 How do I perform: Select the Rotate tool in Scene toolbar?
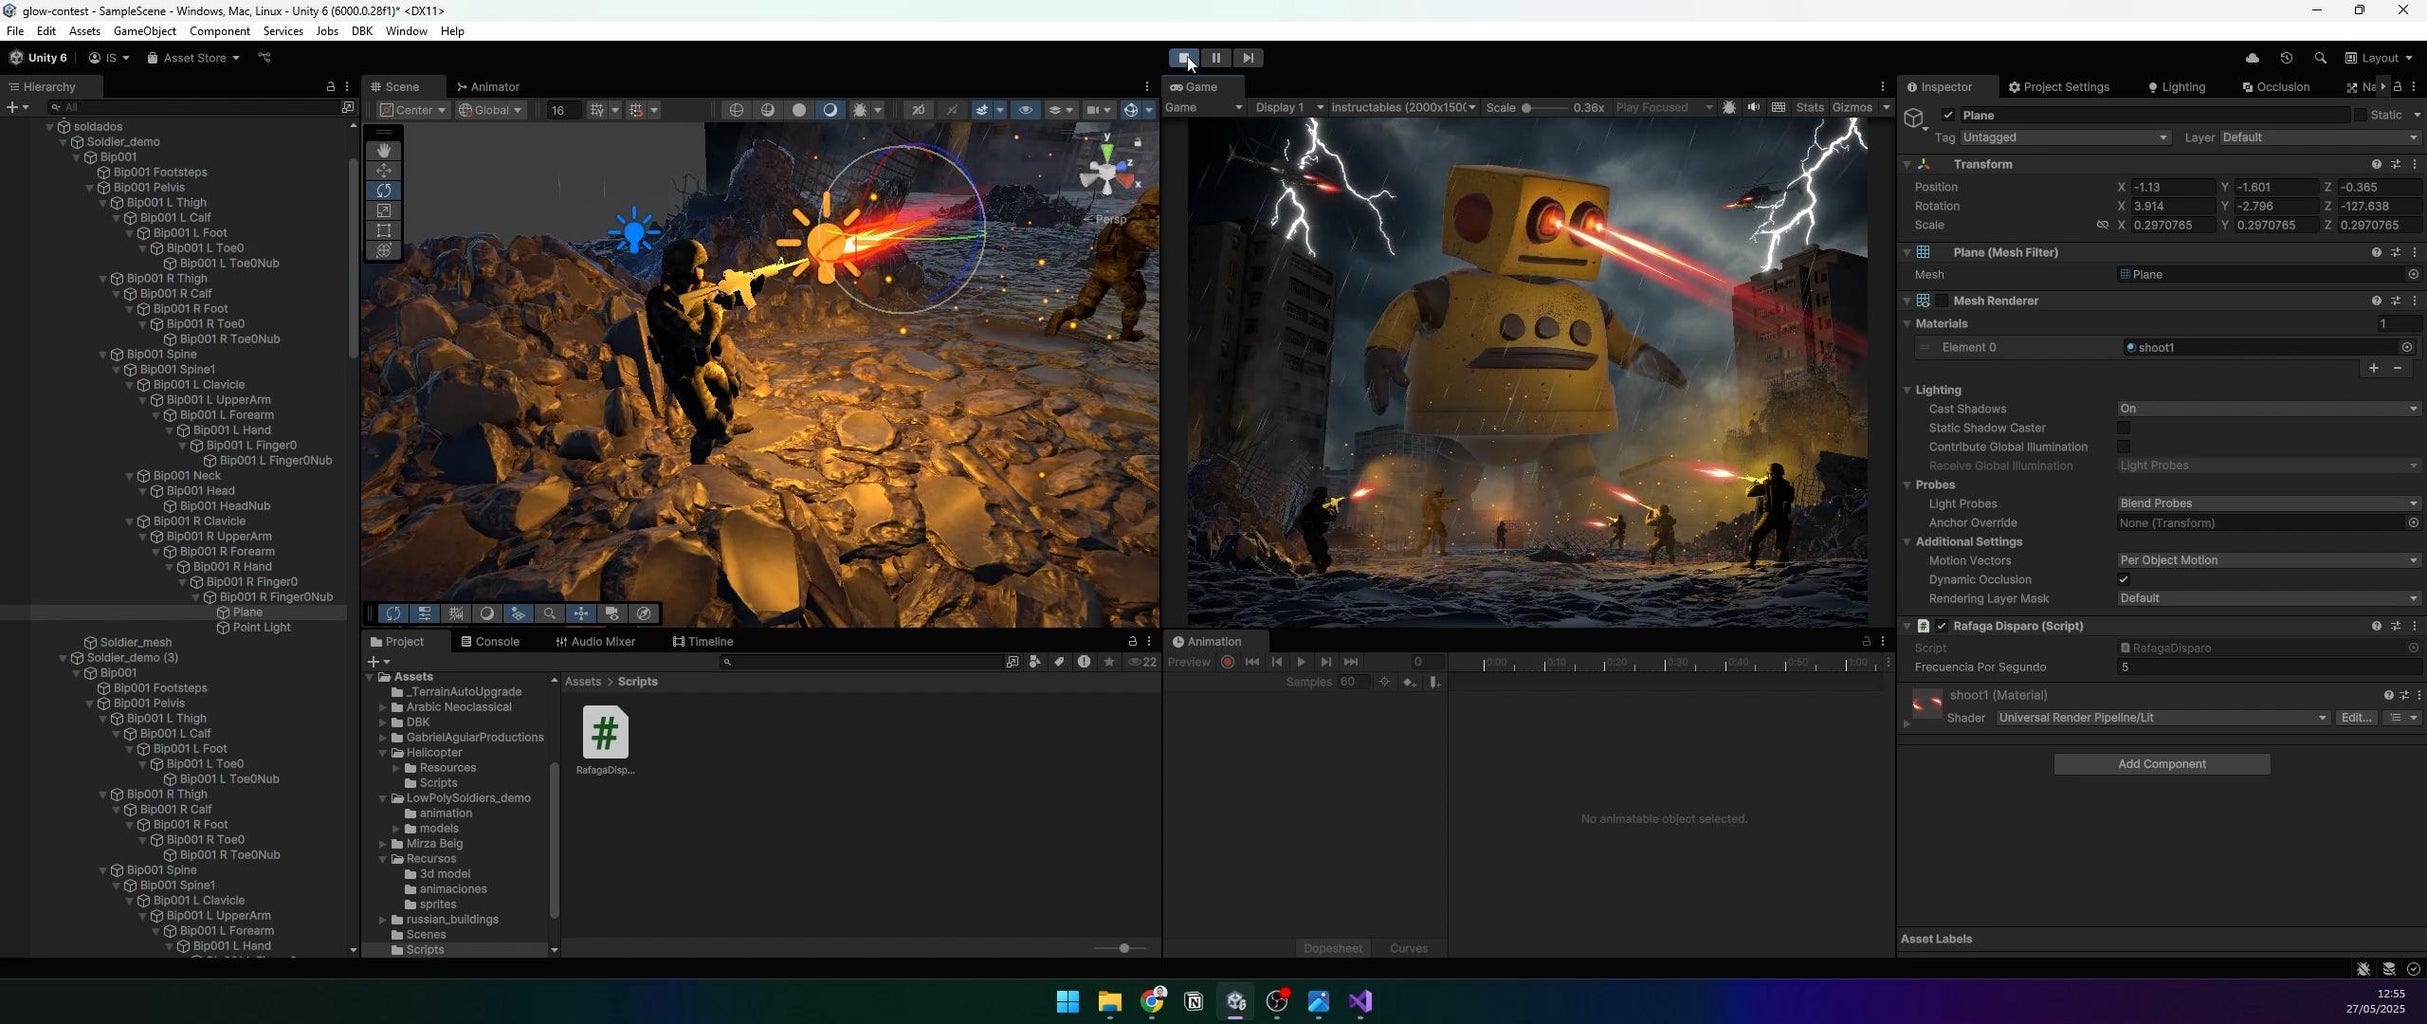[384, 190]
